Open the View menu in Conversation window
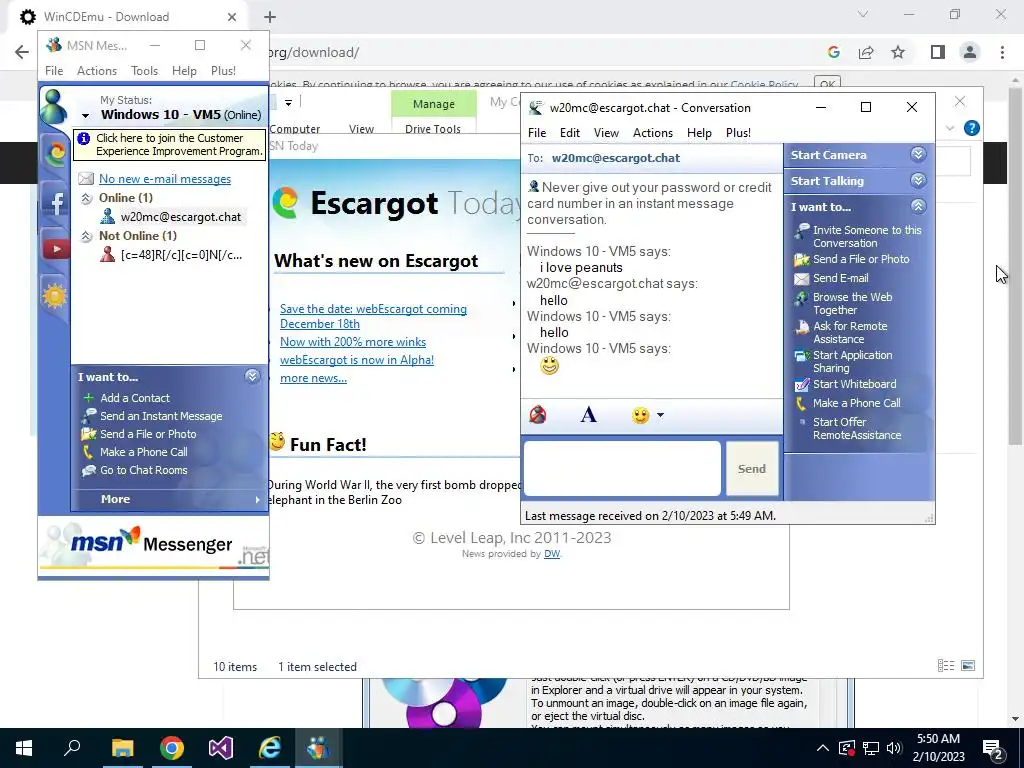The image size is (1024, 768). pos(606,133)
